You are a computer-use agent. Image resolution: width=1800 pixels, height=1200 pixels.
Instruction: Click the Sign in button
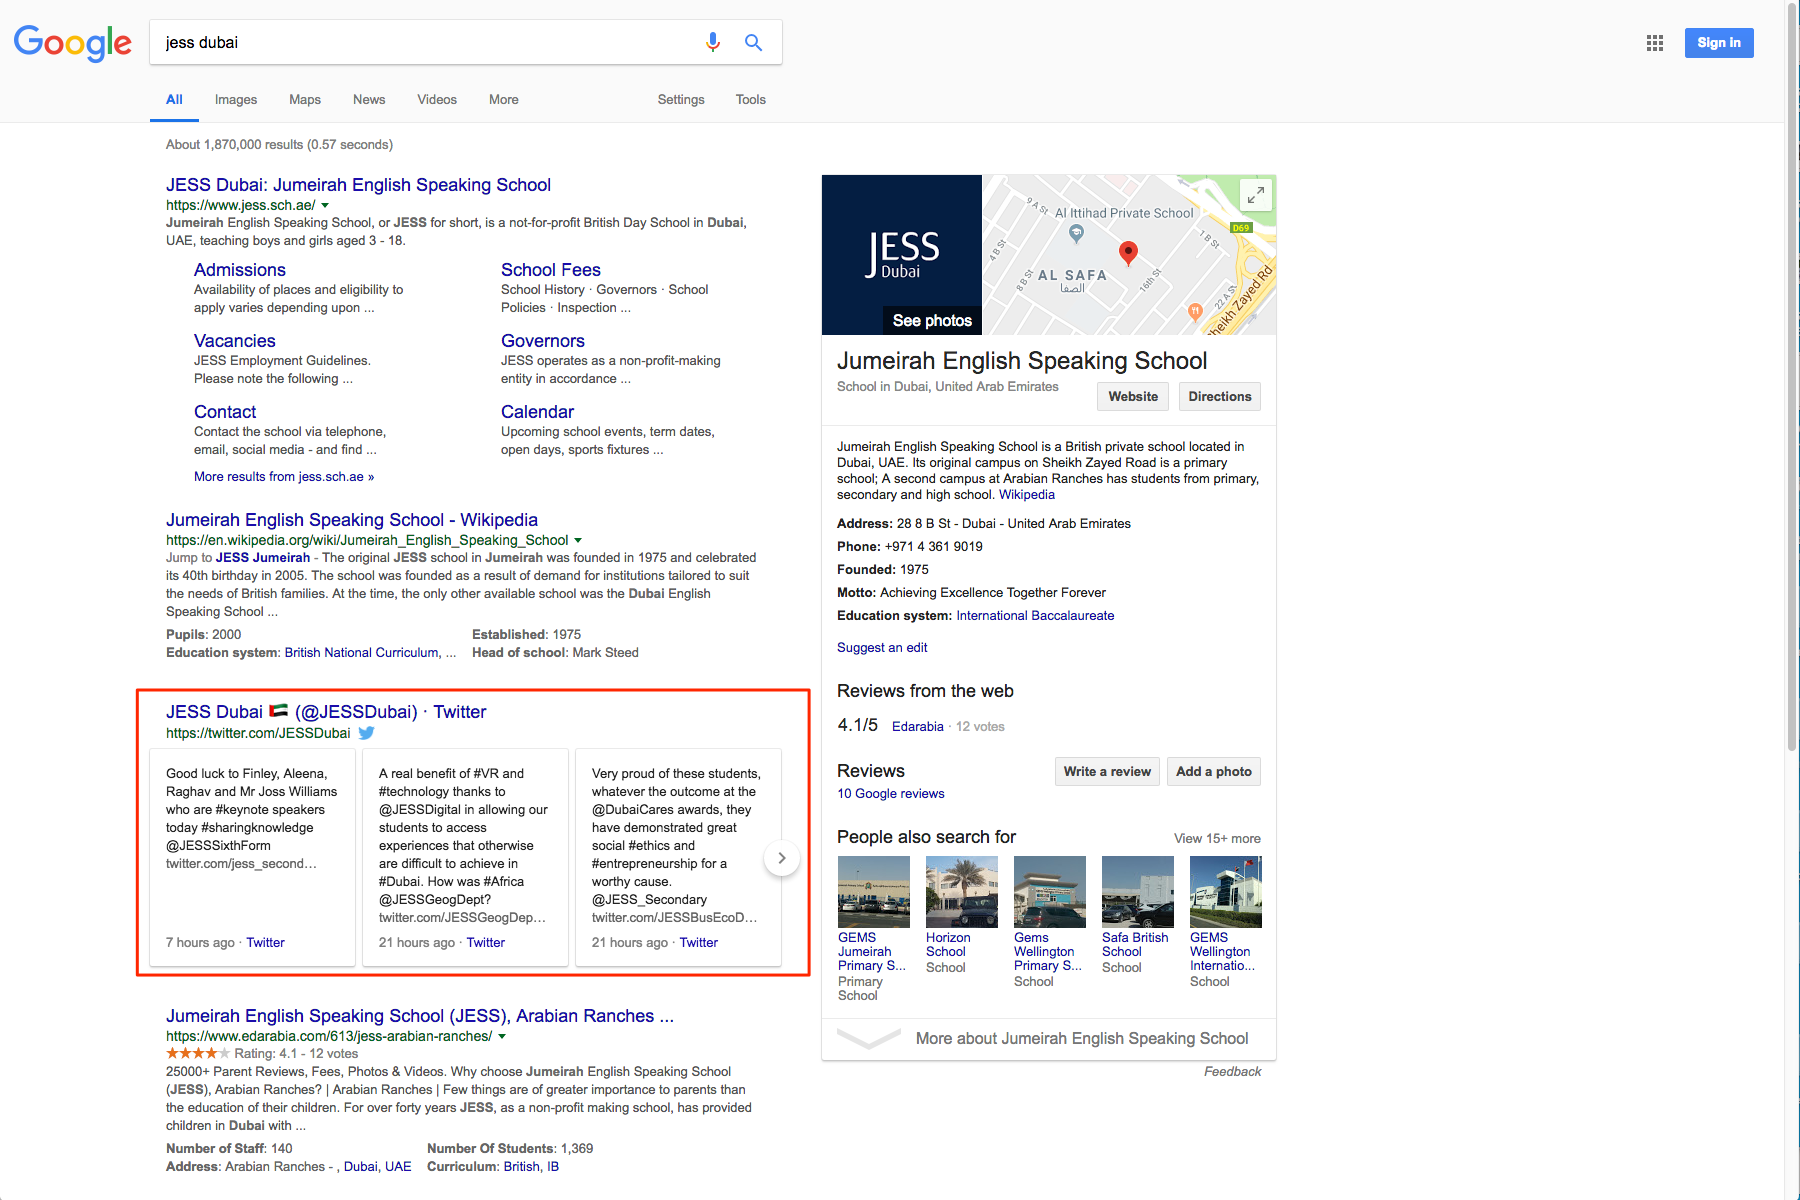1719,43
